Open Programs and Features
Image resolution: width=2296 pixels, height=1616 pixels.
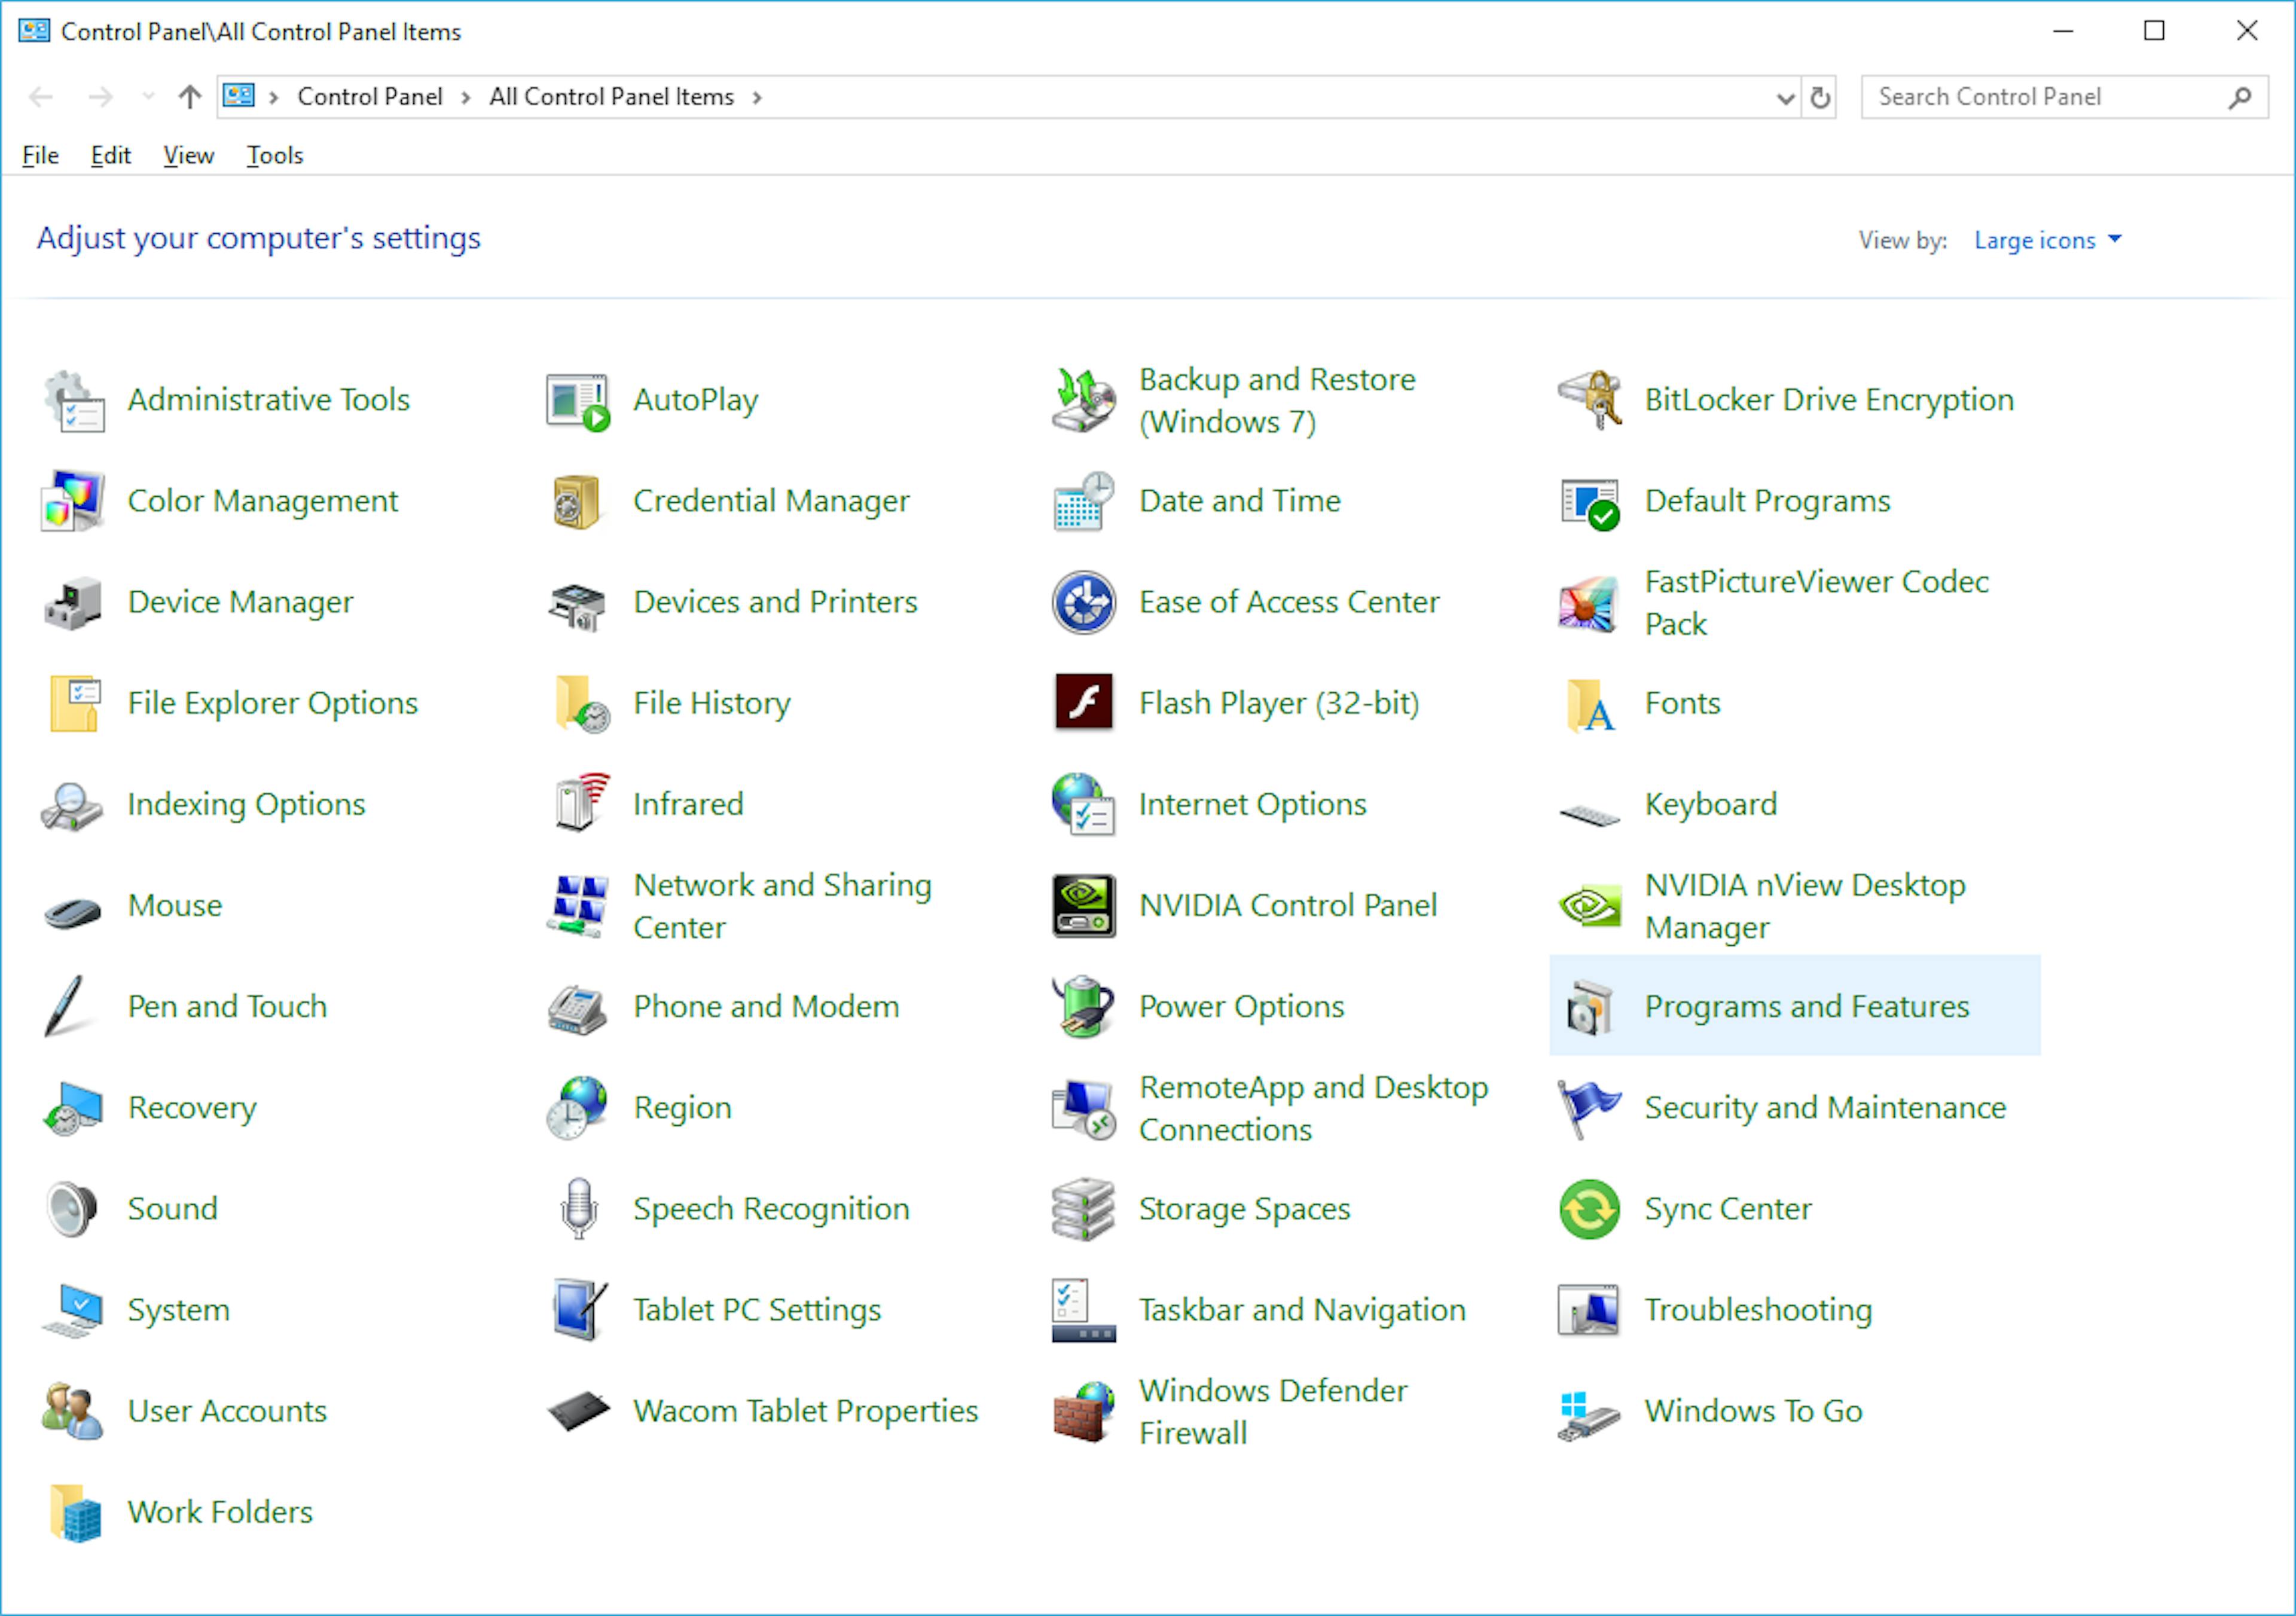pos(1805,1006)
